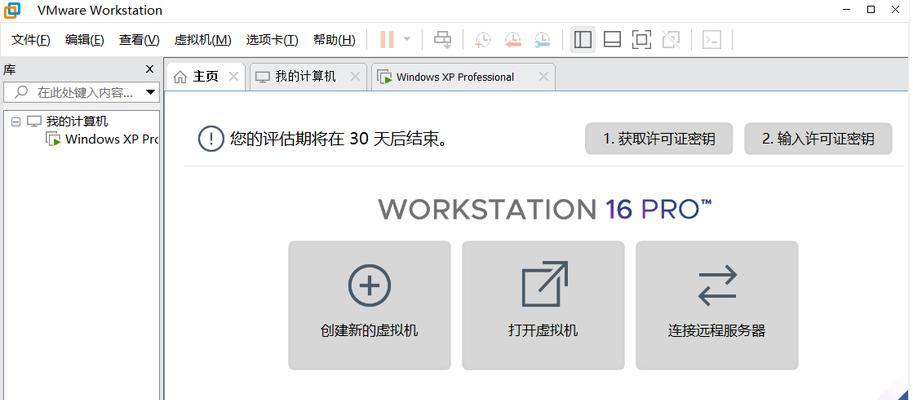Select Windows XP Pro in library tree
This screenshot has width=913, height=400.
[111, 139]
